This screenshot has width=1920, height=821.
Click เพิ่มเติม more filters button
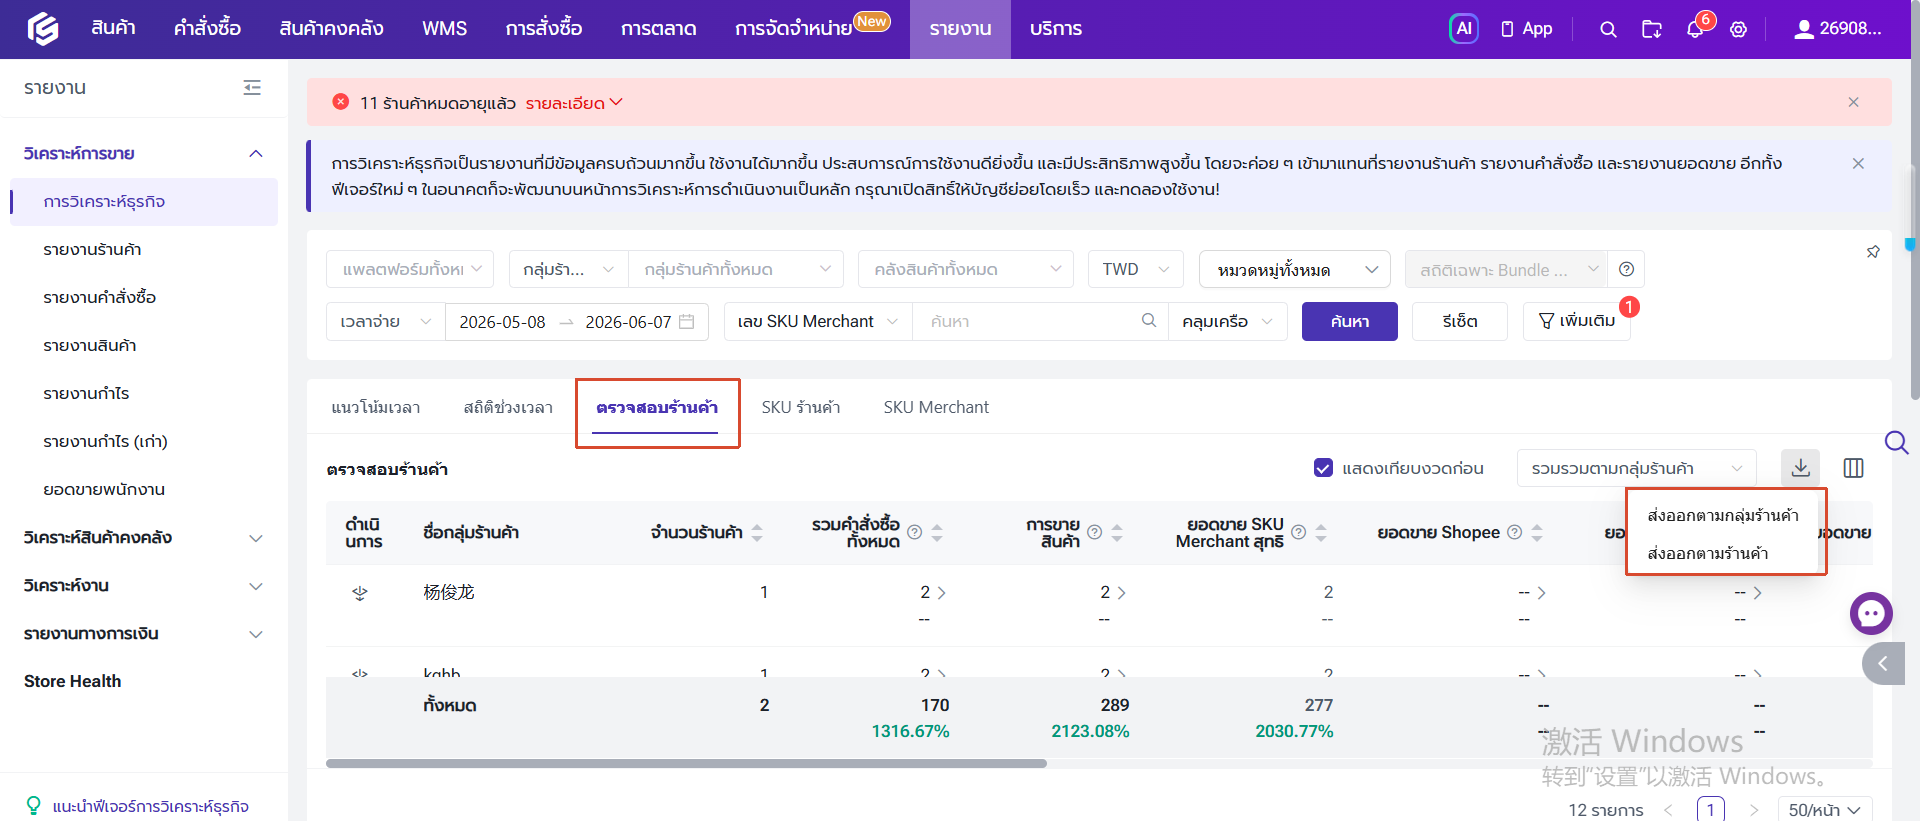pyautogui.click(x=1577, y=321)
